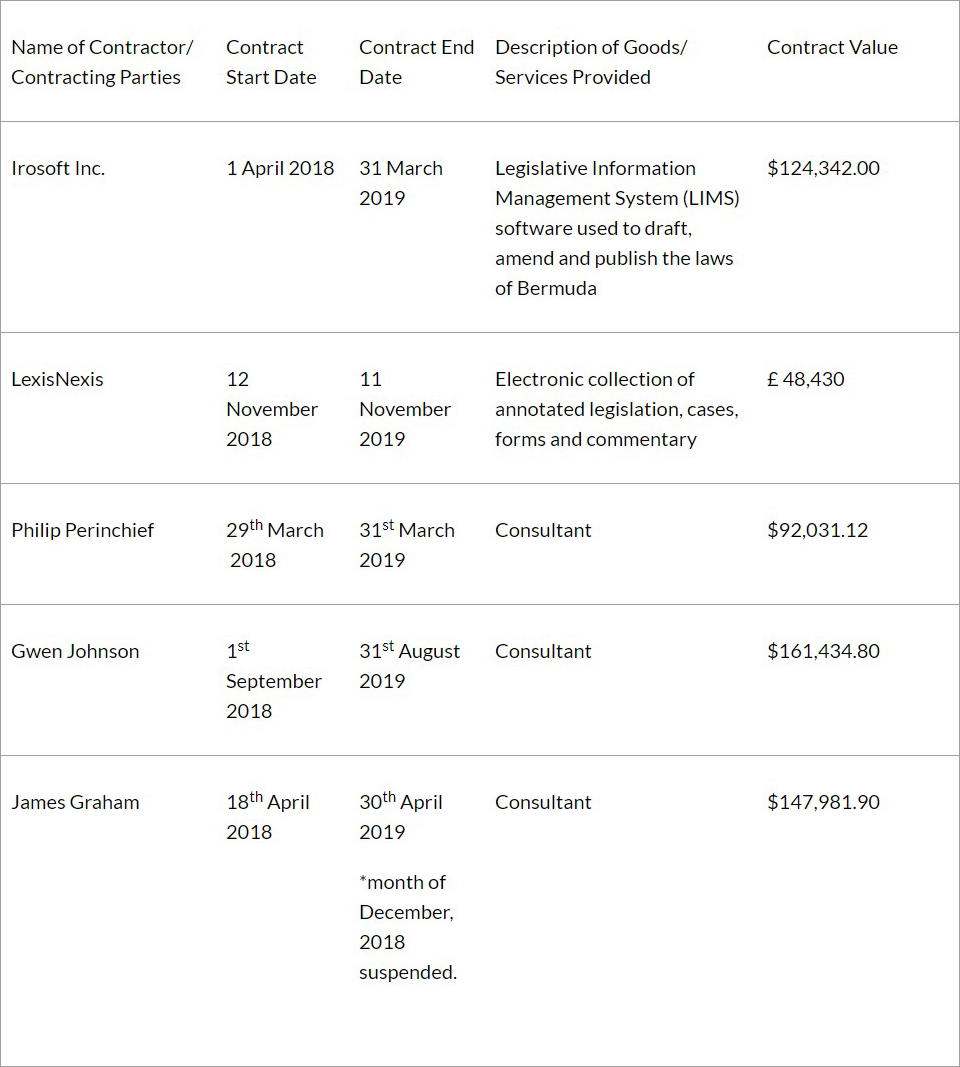Select the £48,430 contract value

point(805,379)
